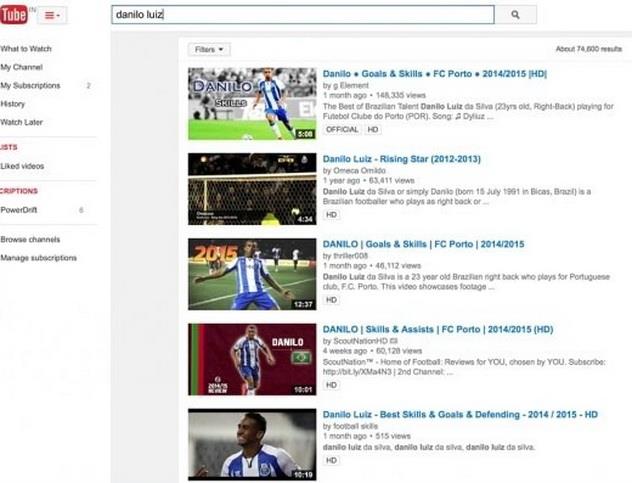Open Danilo Goals & Skills first video thumbnail
This screenshot has height=483, width=632.
[252, 103]
